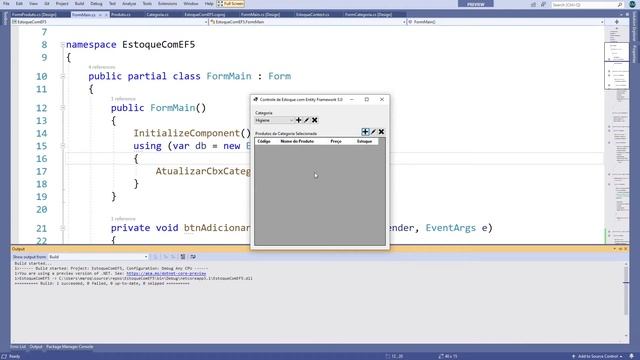Open the aka.ms dotnet-core-preview link in Output
This screenshot has width=640, height=360.
point(166,273)
